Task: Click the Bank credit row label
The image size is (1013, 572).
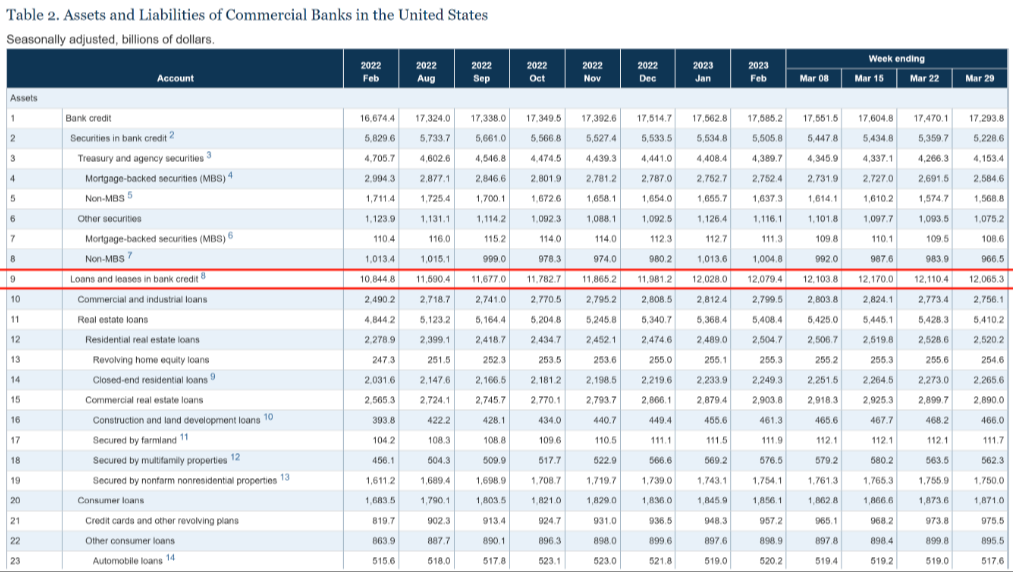Action: click(88, 118)
